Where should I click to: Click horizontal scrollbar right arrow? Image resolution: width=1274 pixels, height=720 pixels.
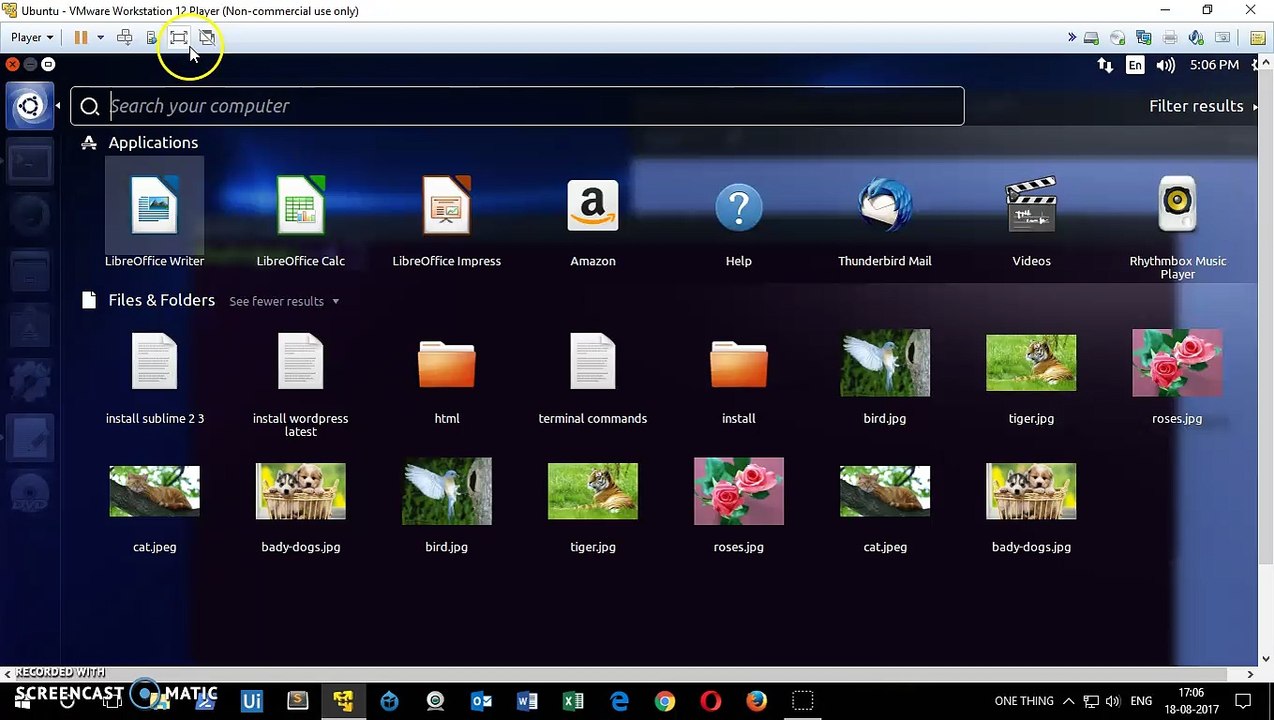coord(1251,675)
